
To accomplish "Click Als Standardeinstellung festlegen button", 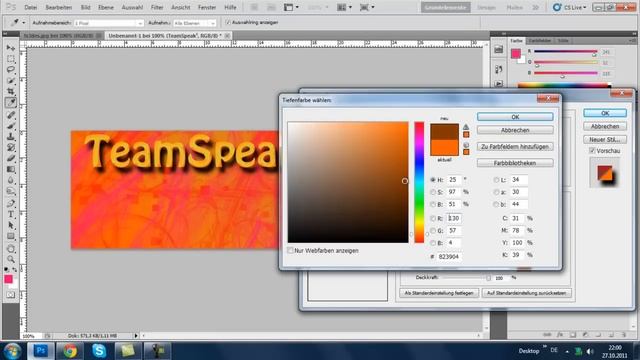I will pyautogui.click(x=439, y=293).
